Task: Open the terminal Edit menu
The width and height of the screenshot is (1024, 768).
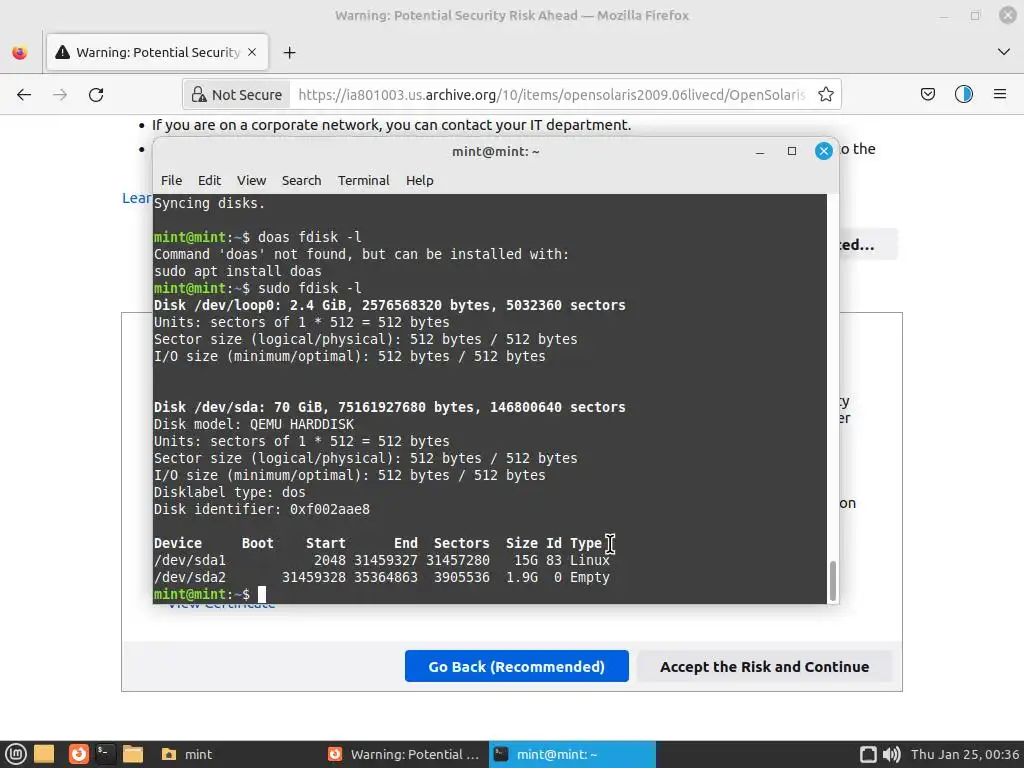Action: [x=210, y=180]
